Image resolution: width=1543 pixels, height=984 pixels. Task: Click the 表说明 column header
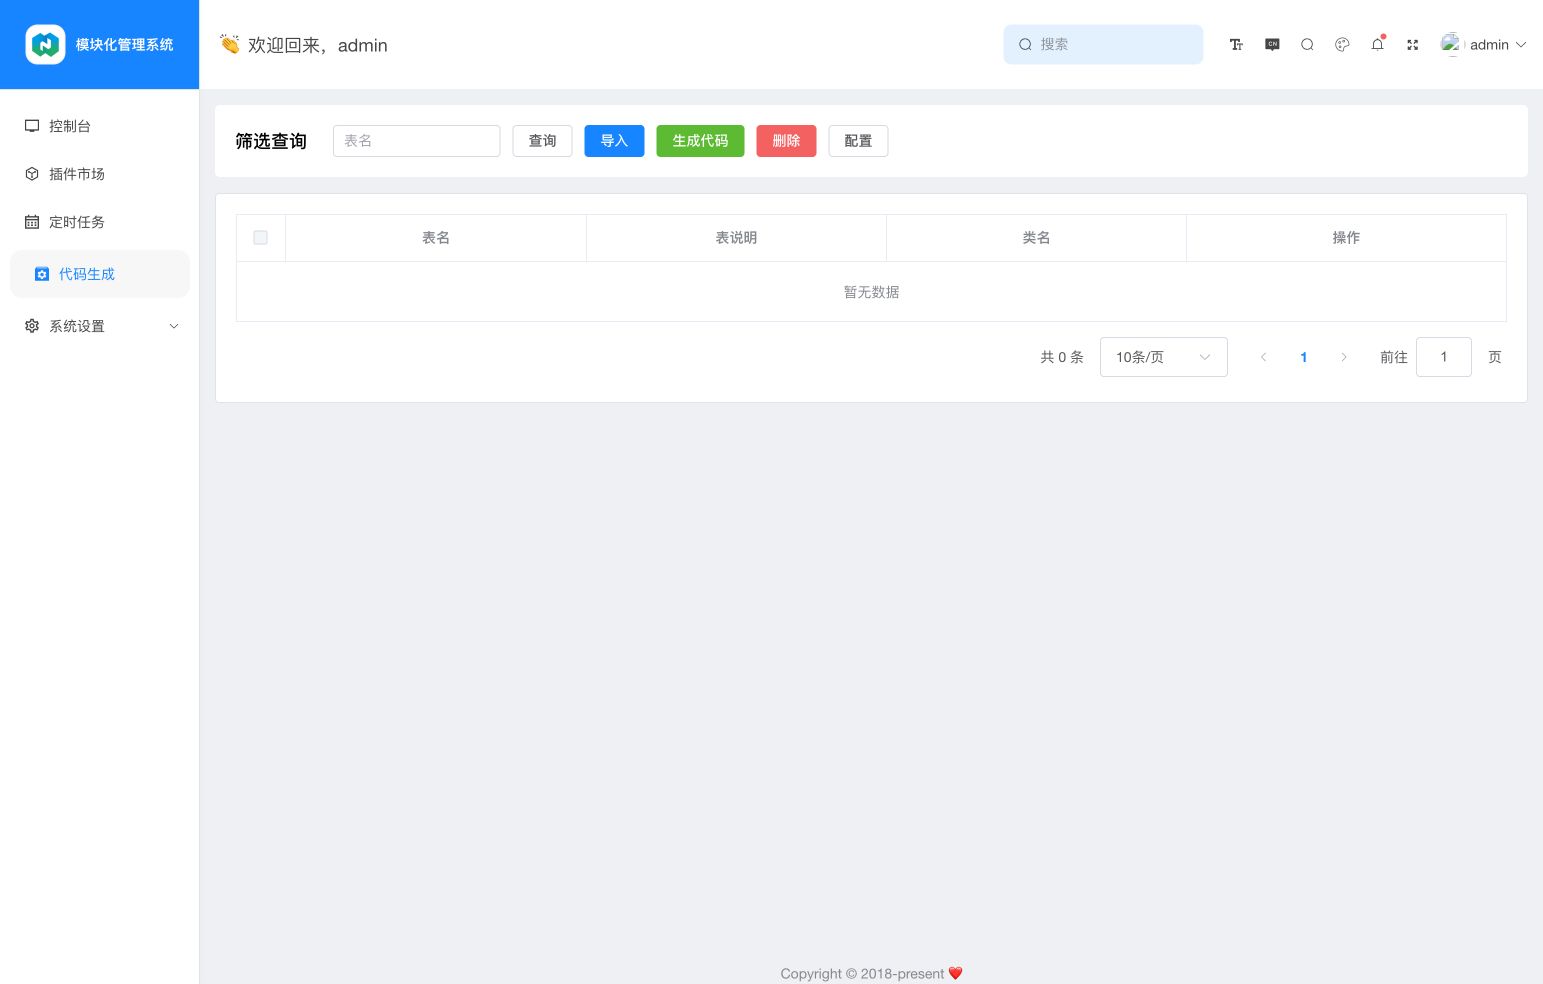pyautogui.click(x=736, y=238)
